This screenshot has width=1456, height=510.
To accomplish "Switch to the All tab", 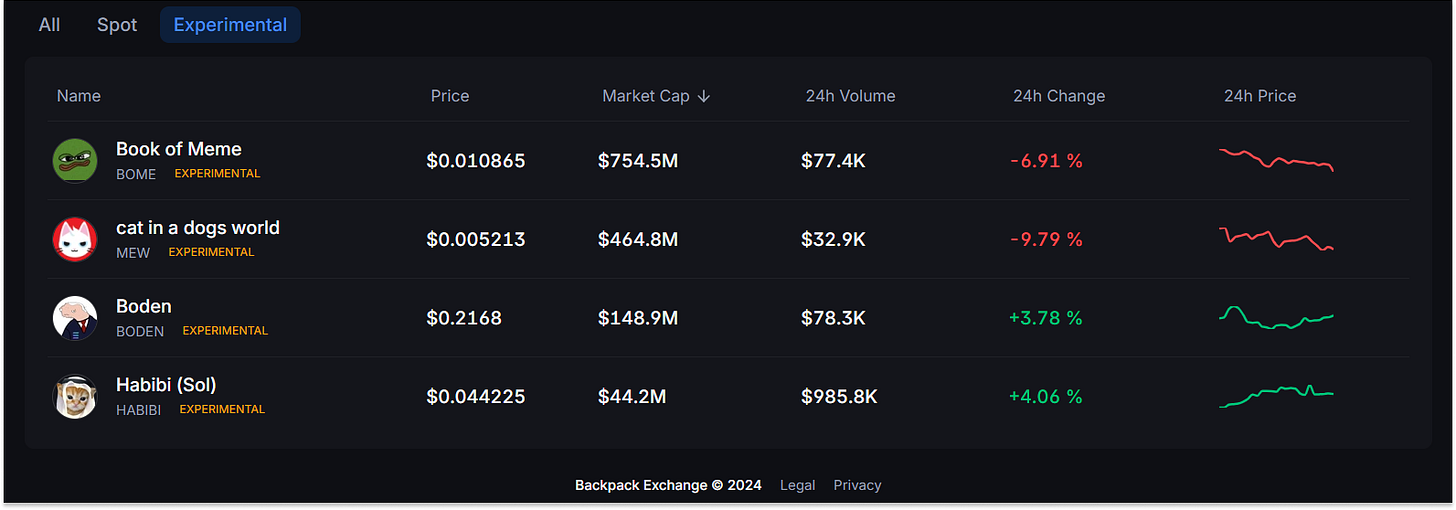I will [49, 25].
